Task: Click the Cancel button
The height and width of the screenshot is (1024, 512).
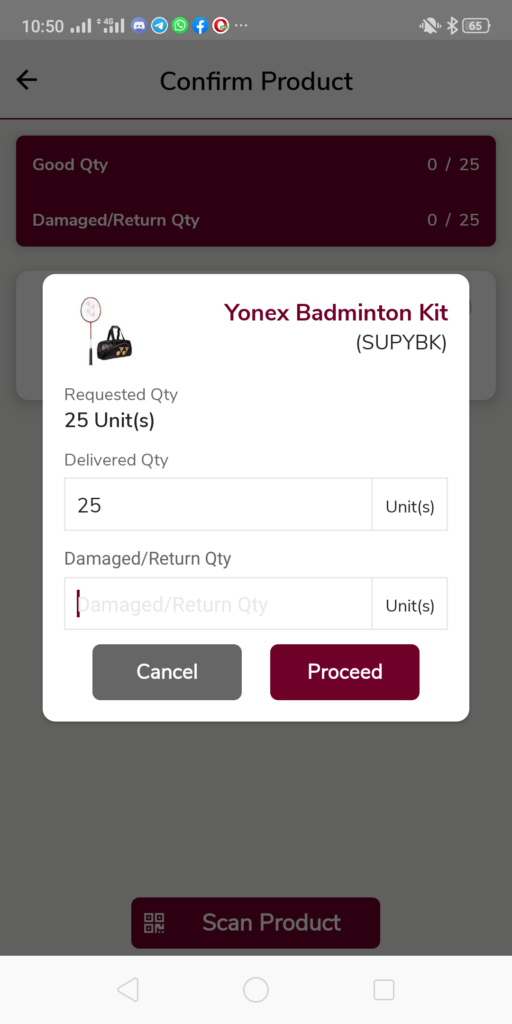Action: pos(167,672)
